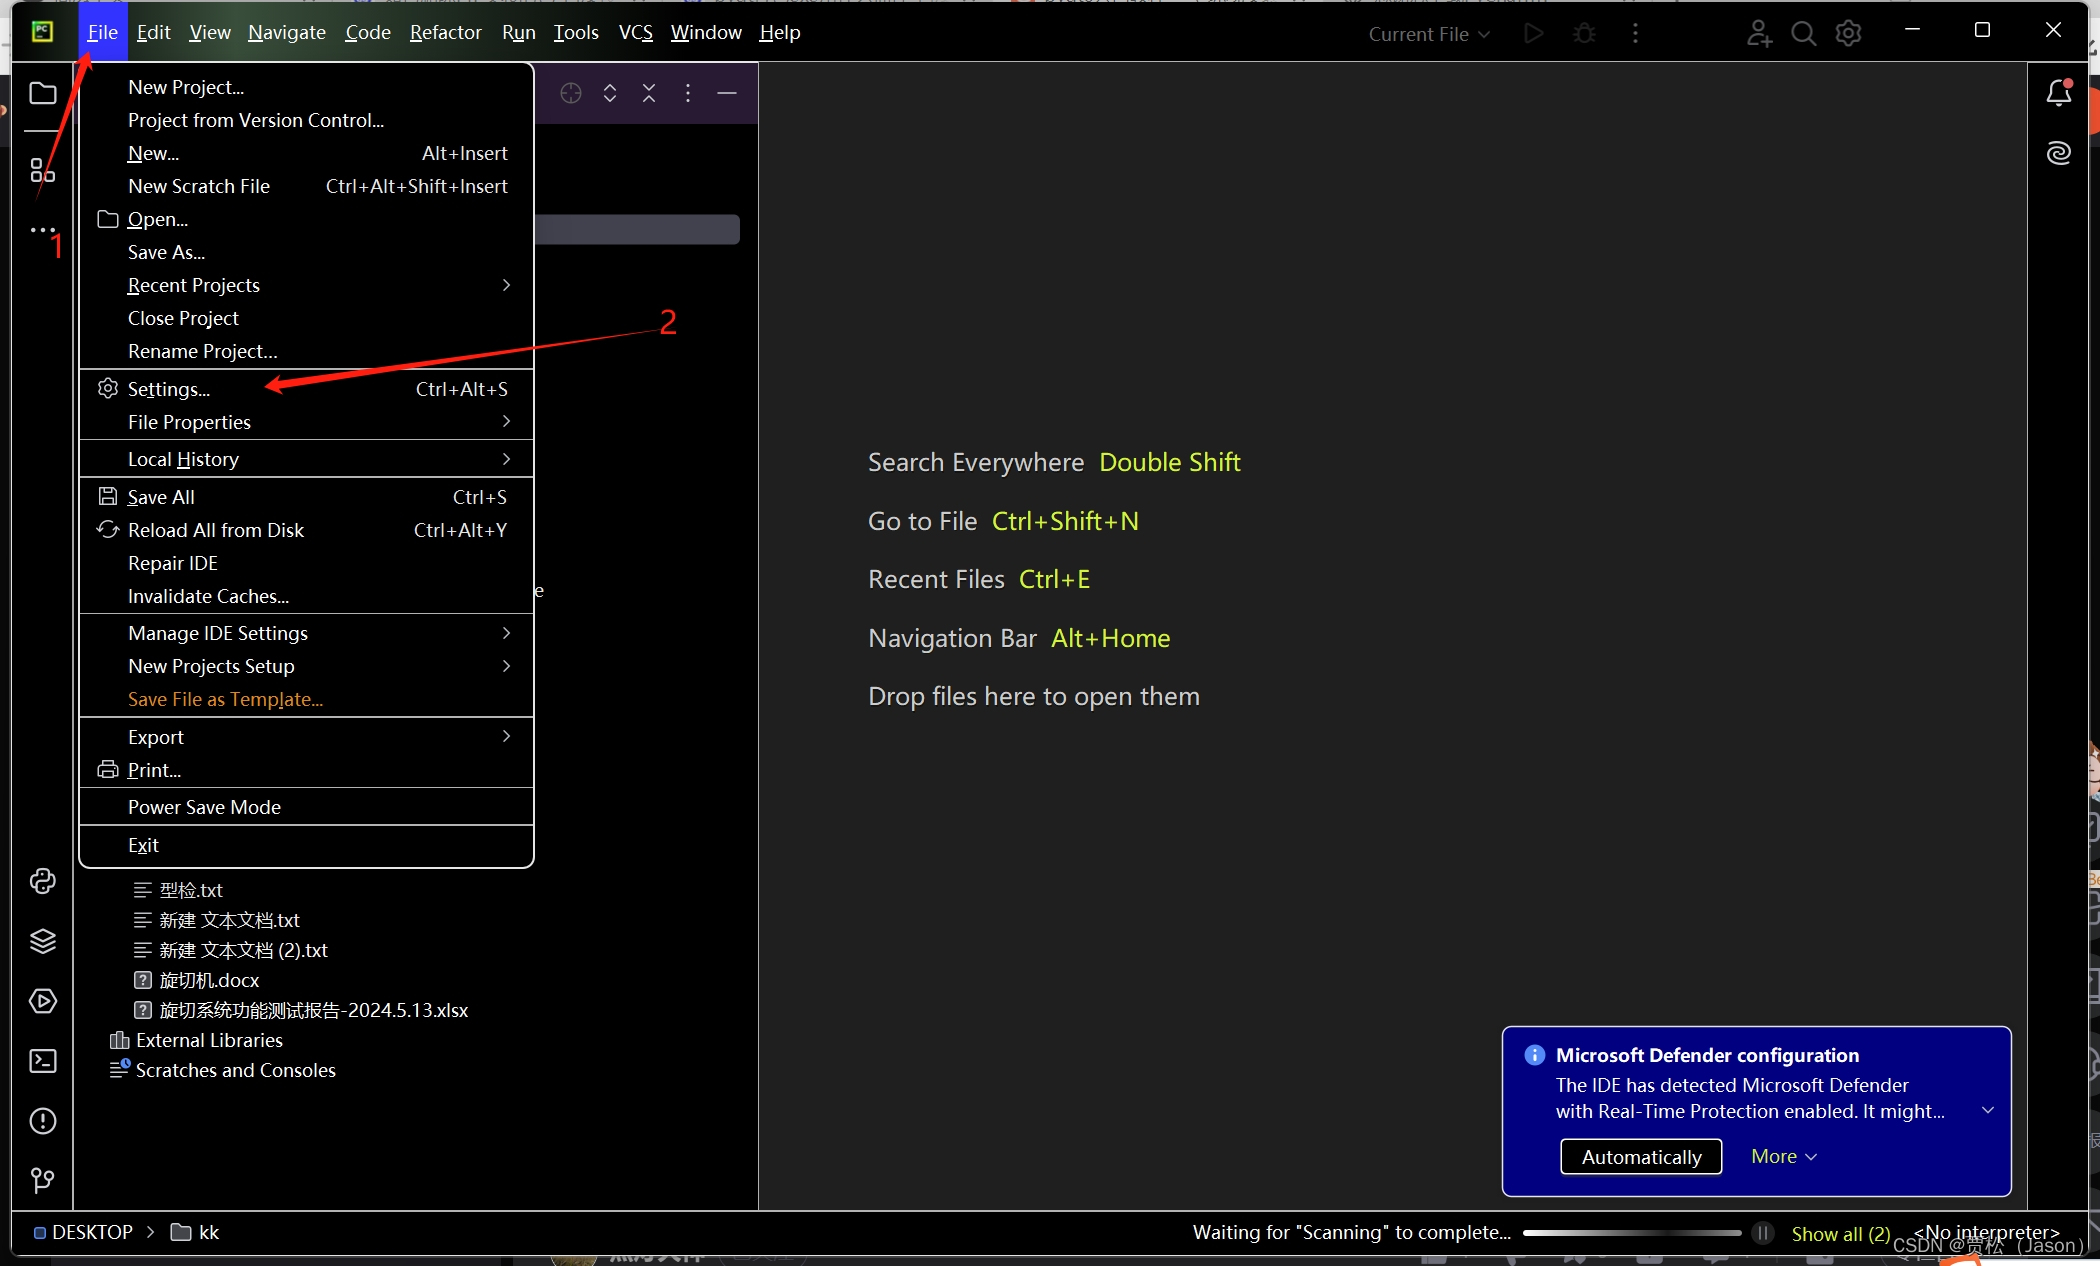Viewport: 2100px width, 1266px height.
Task: Open the Services tool window icon
Action: tap(42, 1001)
